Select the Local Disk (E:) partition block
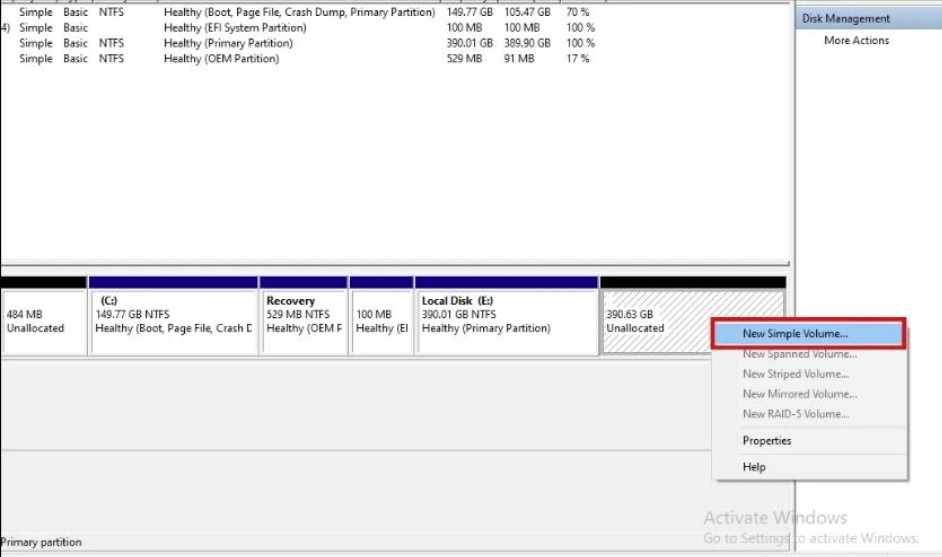 tap(506, 321)
